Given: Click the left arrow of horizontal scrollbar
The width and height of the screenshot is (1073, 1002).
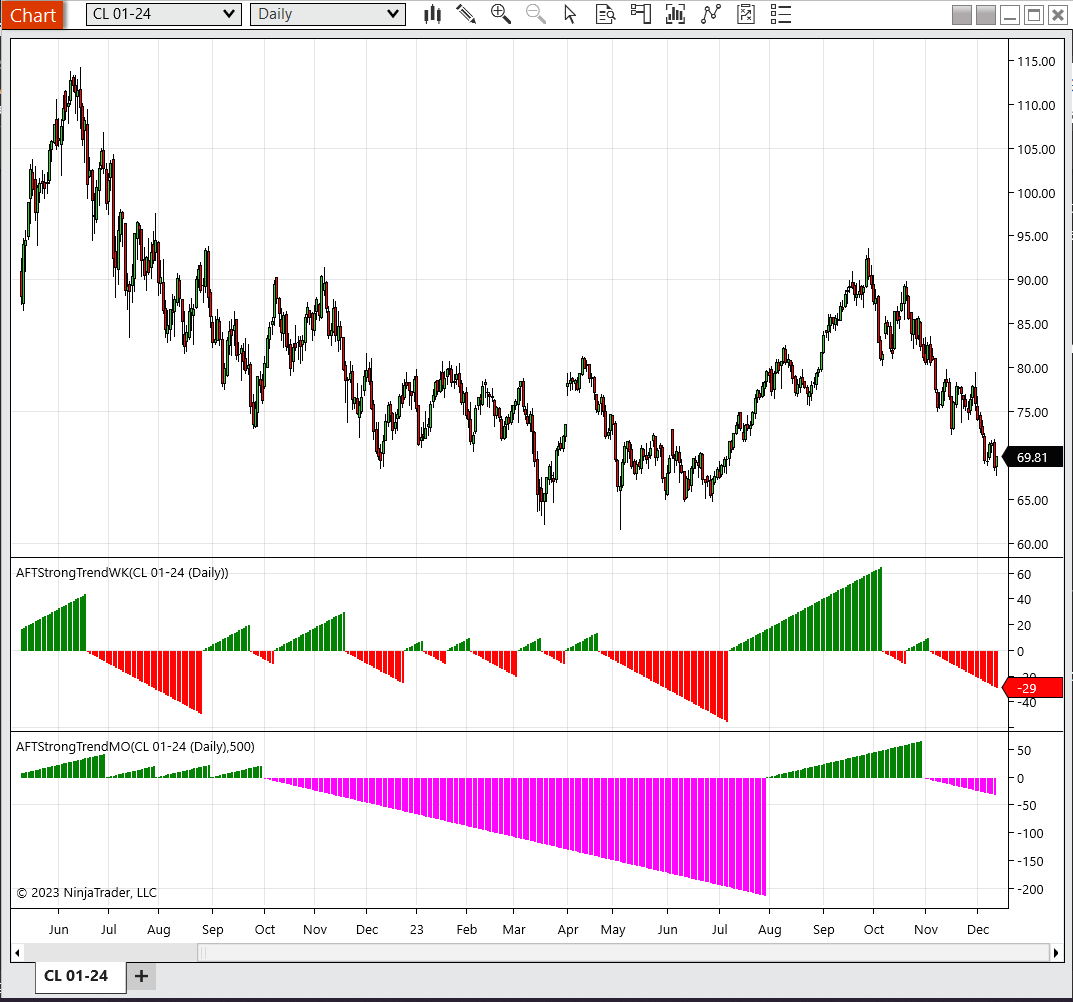Looking at the screenshot, I should click(17, 953).
